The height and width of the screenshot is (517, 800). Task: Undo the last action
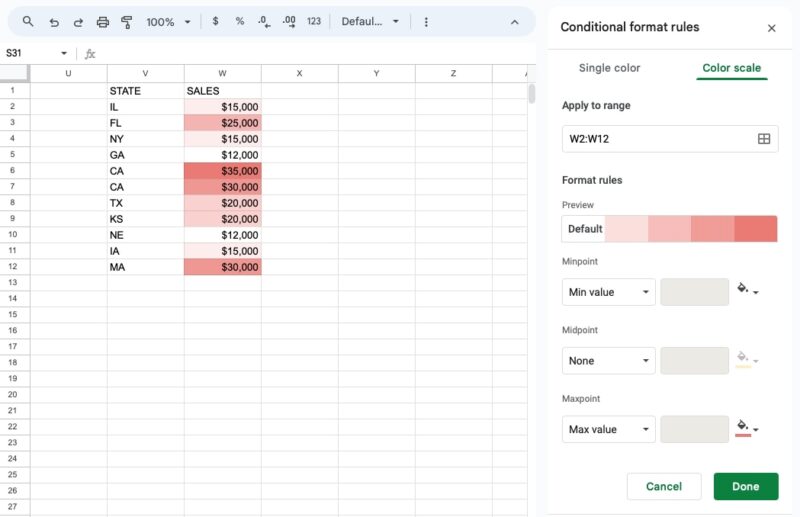(x=54, y=22)
